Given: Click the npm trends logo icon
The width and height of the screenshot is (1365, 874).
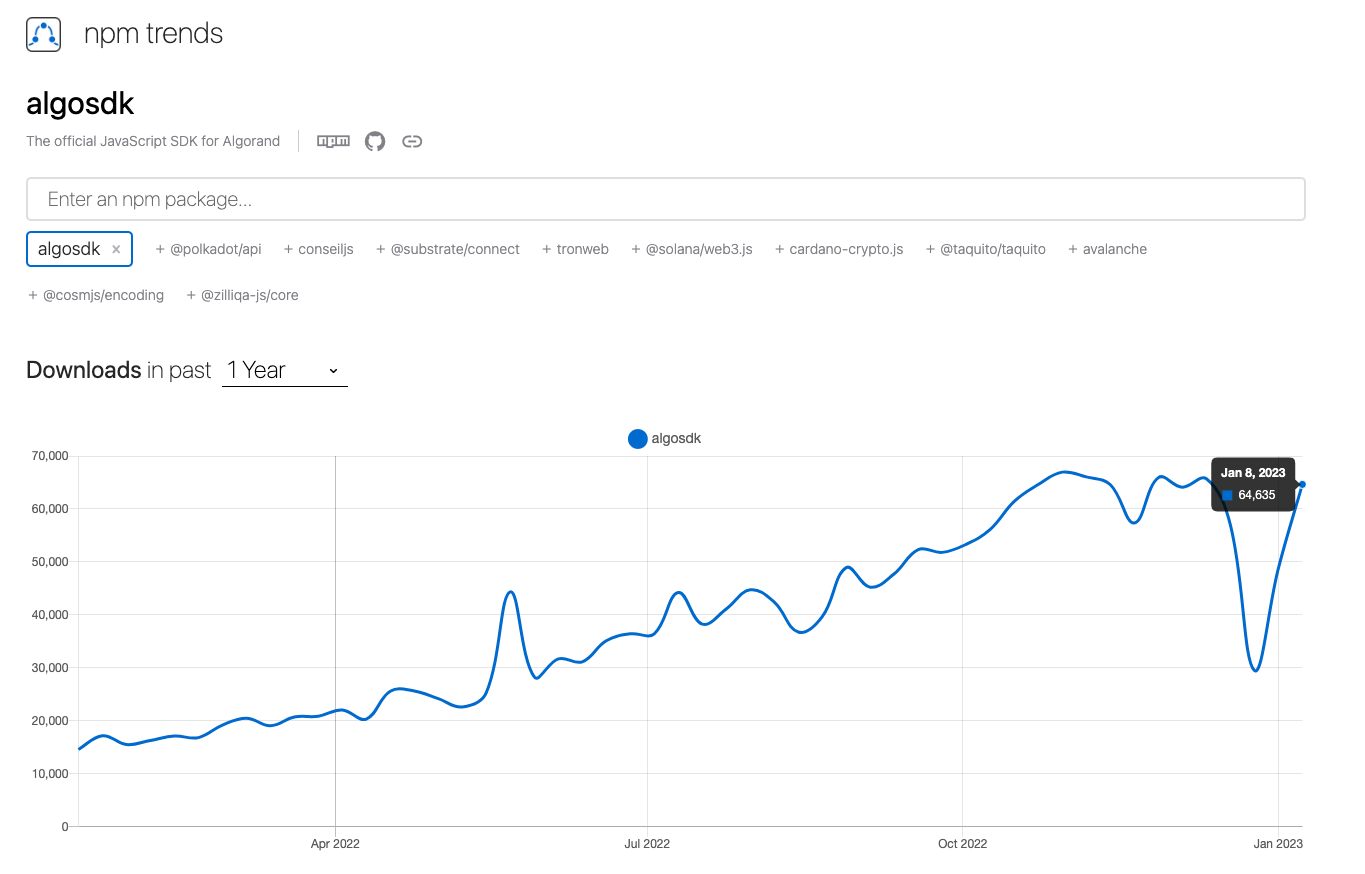Looking at the screenshot, I should [44, 34].
